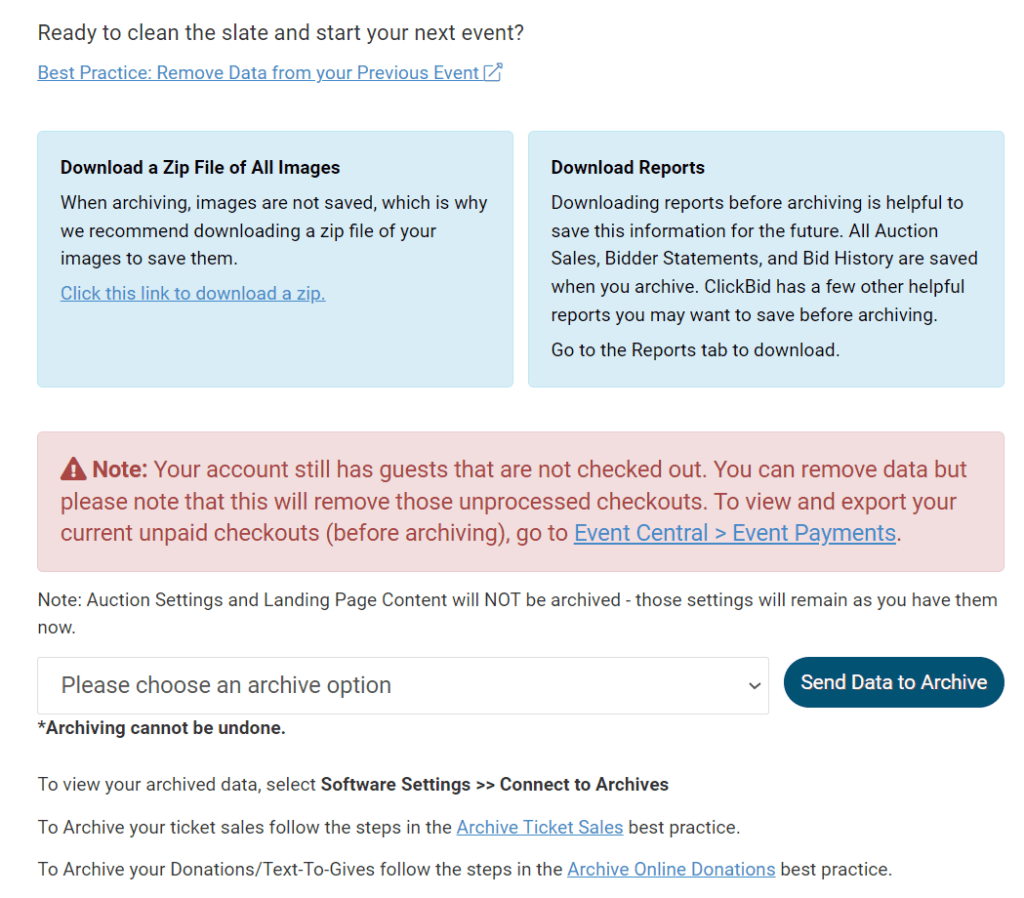Click the bold 'Software Settings >> Connect to Archives' text

coord(494,784)
